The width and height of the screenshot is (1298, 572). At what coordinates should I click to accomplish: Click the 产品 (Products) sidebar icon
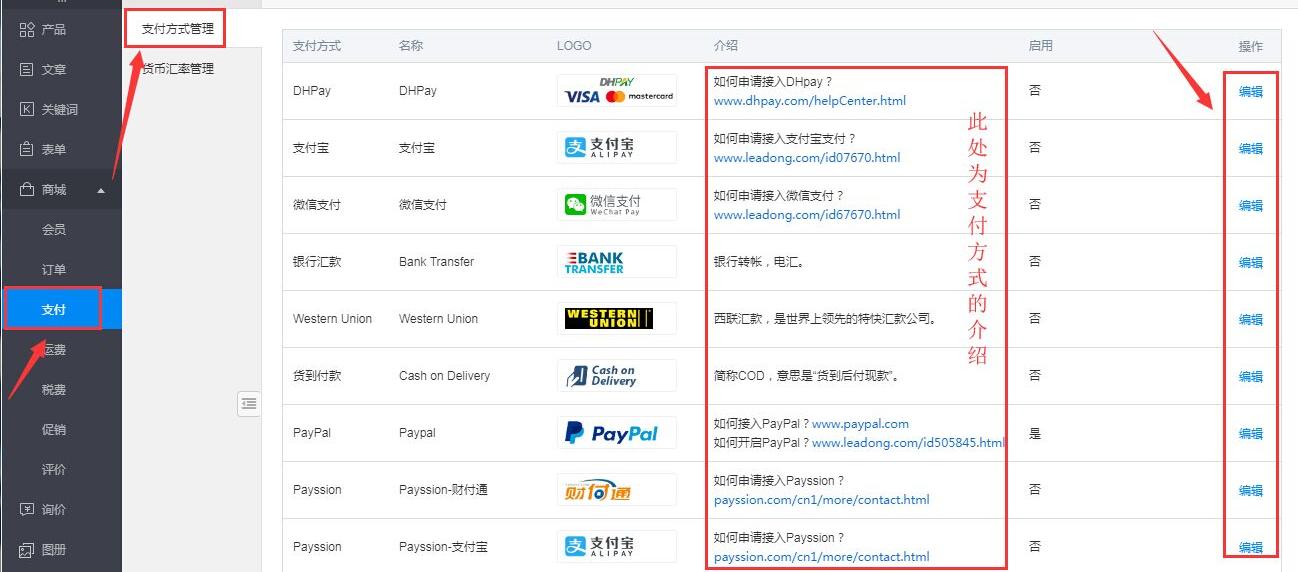[27, 30]
